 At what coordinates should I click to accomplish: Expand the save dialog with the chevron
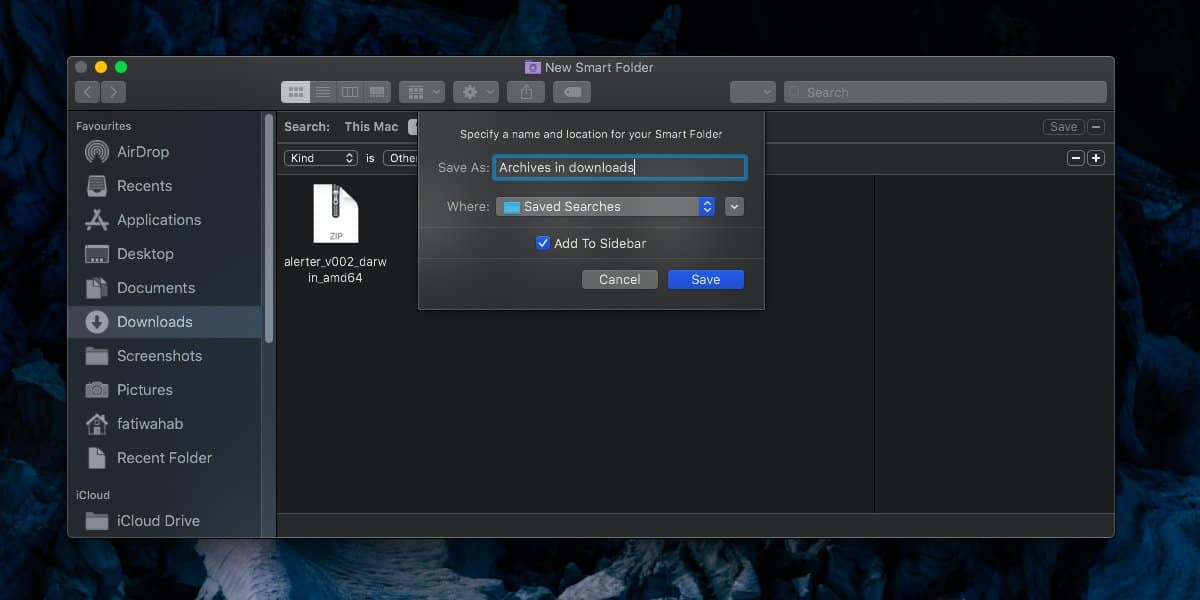coord(735,207)
